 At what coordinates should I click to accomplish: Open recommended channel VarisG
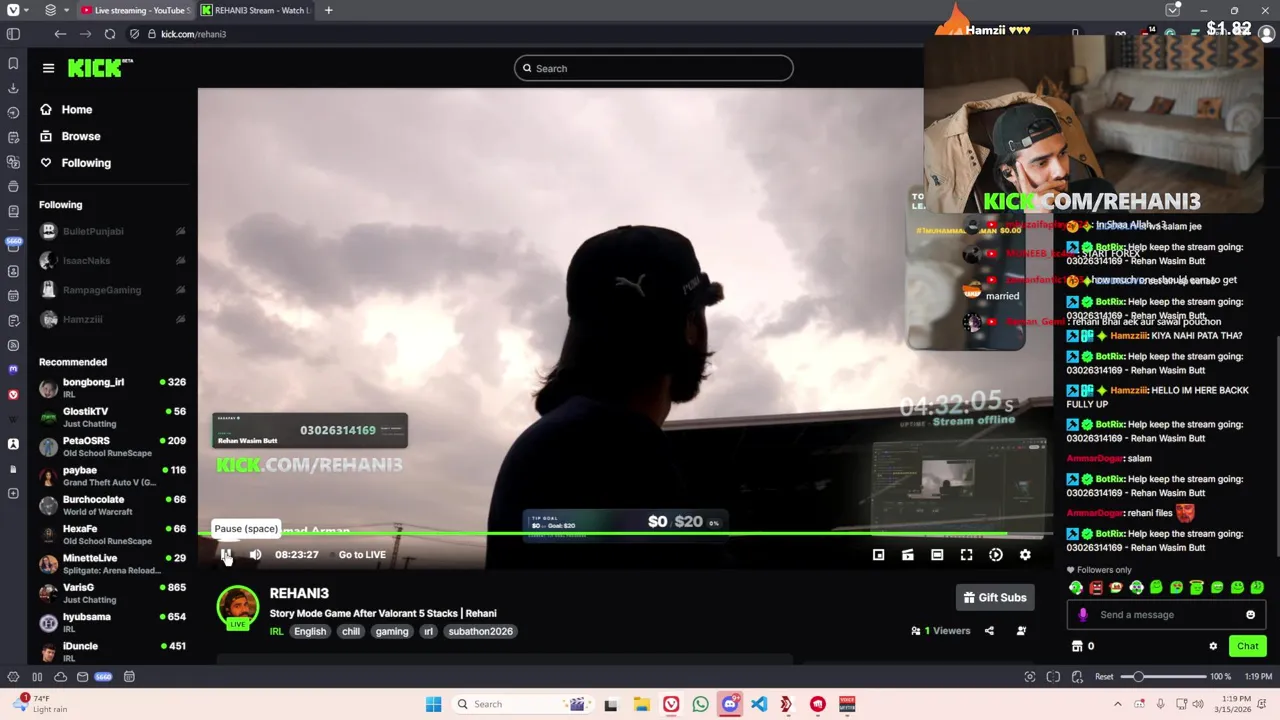coord(112,593)
